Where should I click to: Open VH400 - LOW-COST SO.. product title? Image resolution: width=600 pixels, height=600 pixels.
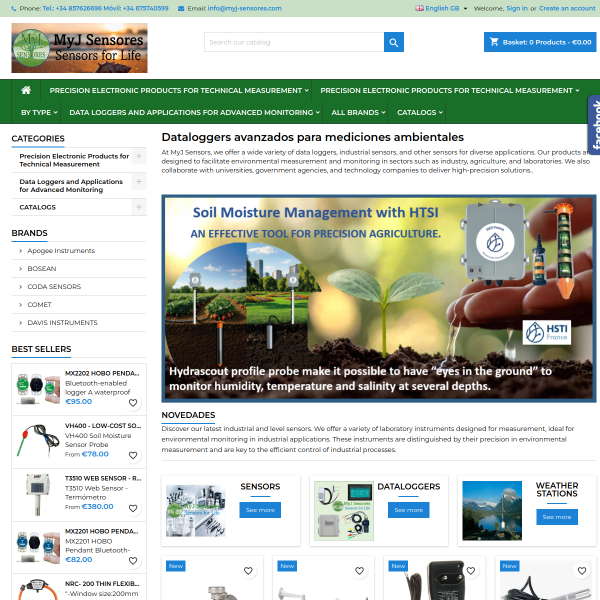click(x=103, y=426)
